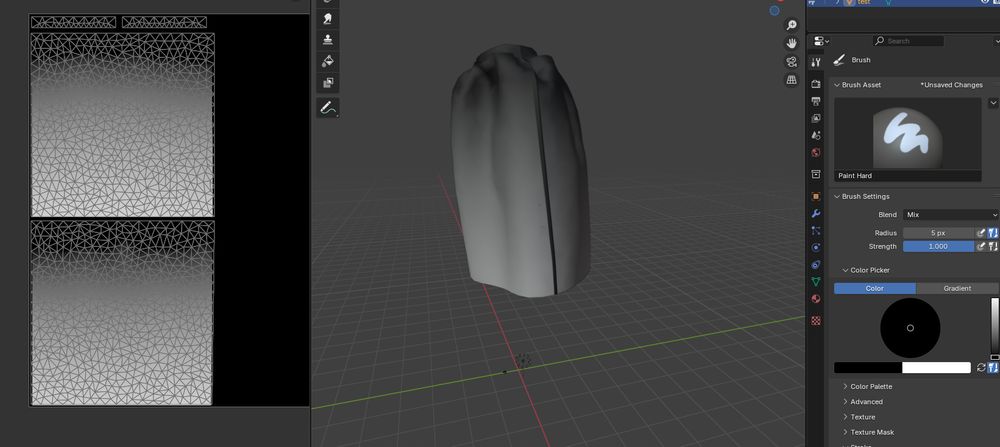Switch to the Color tab
The height and width of the screenshot is (447, 1000).
pyautogui.click(x=874, y=288)
